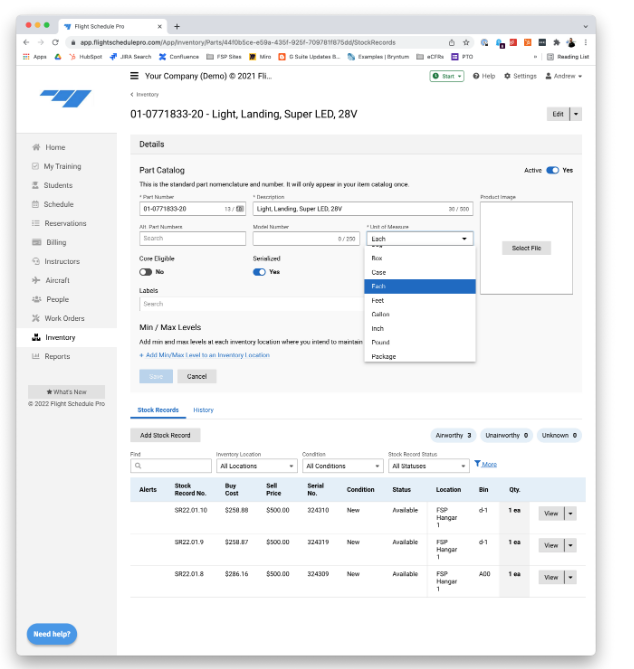Turn off the Serialized toggle
The width and height of the screenshot is (634, 669).
pos(259,272)
